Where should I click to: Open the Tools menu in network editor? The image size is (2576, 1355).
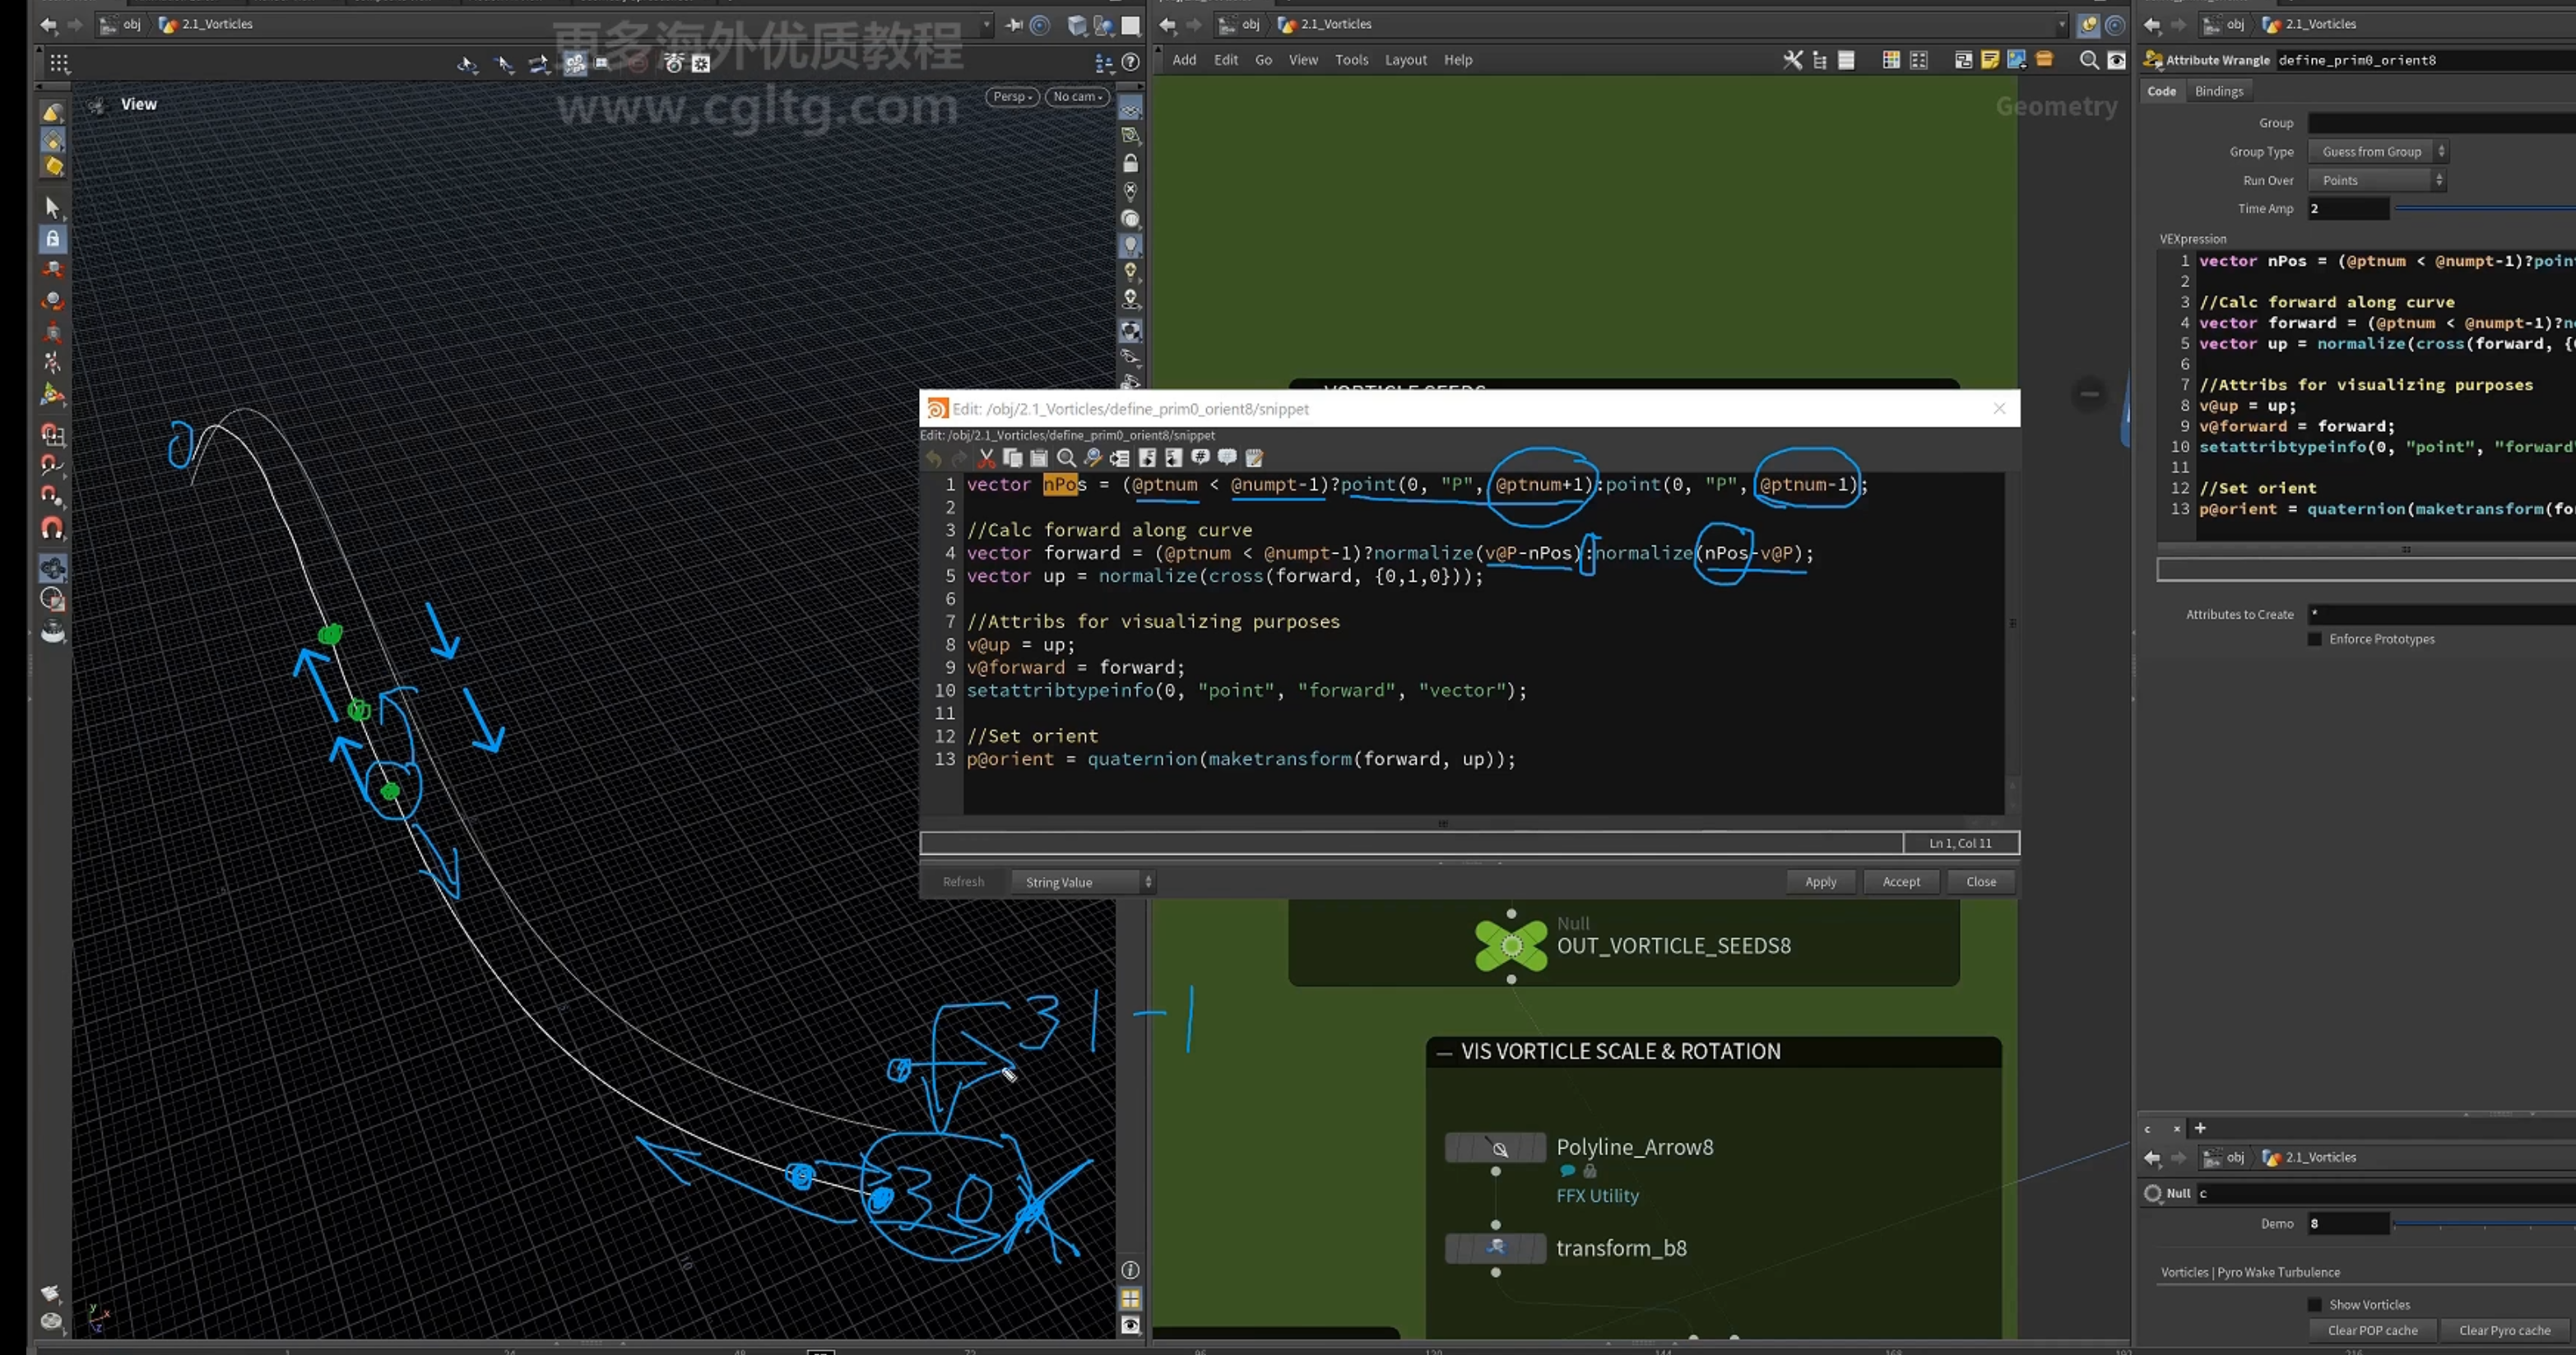[1351, 60]
